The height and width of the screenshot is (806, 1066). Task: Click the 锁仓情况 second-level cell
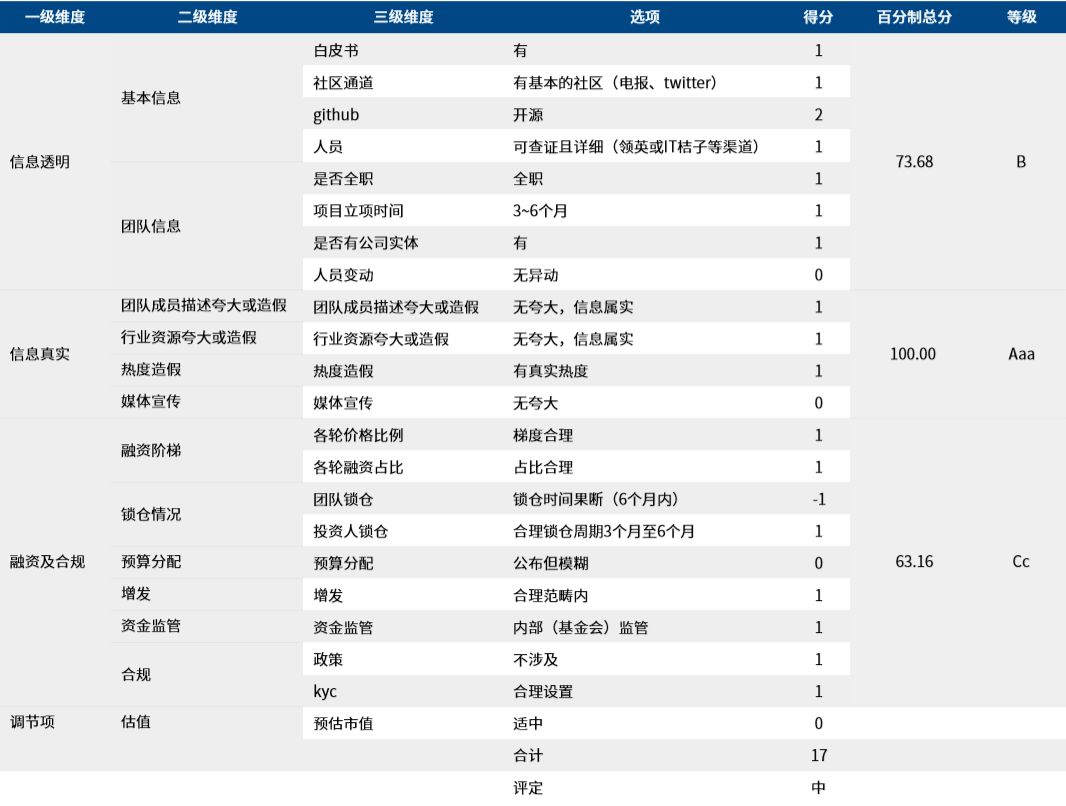point(151,514)
